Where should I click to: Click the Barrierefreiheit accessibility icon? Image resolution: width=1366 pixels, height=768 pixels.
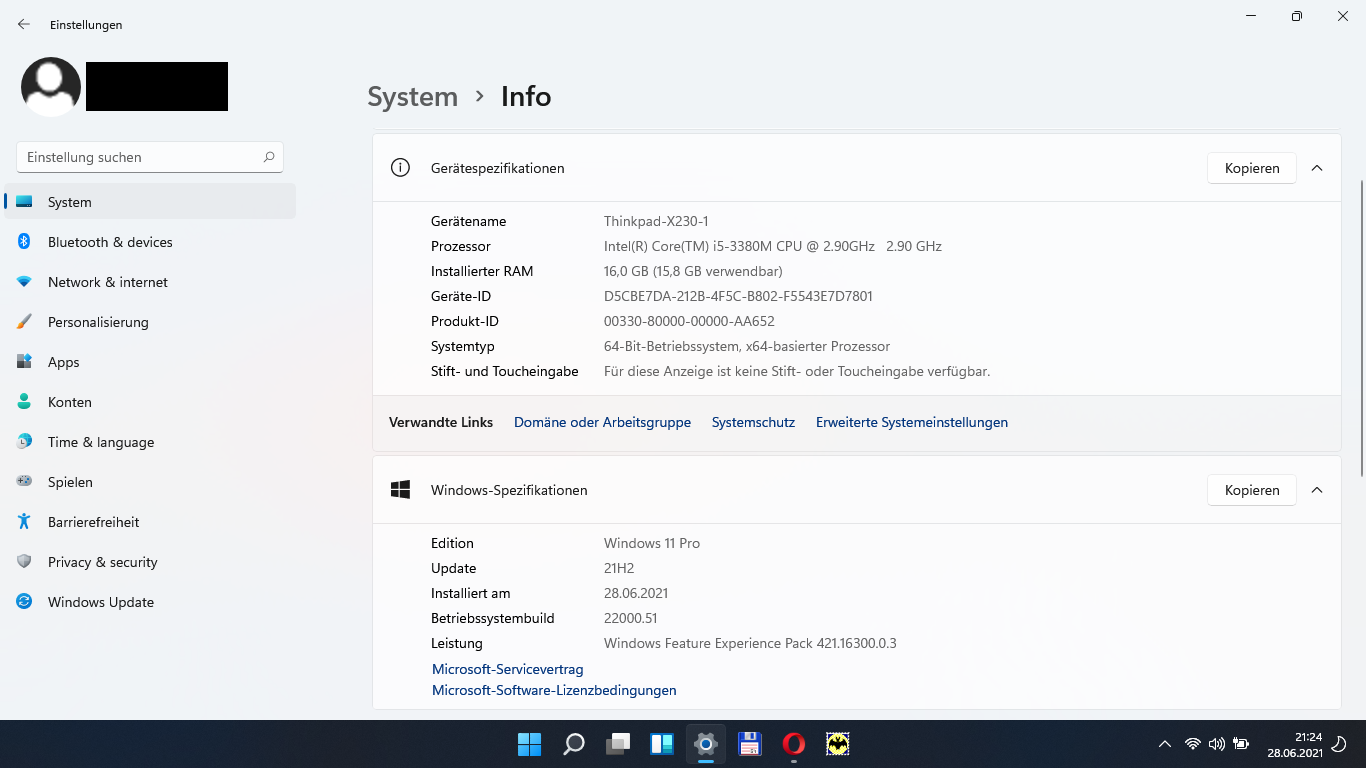coord(24,522)
